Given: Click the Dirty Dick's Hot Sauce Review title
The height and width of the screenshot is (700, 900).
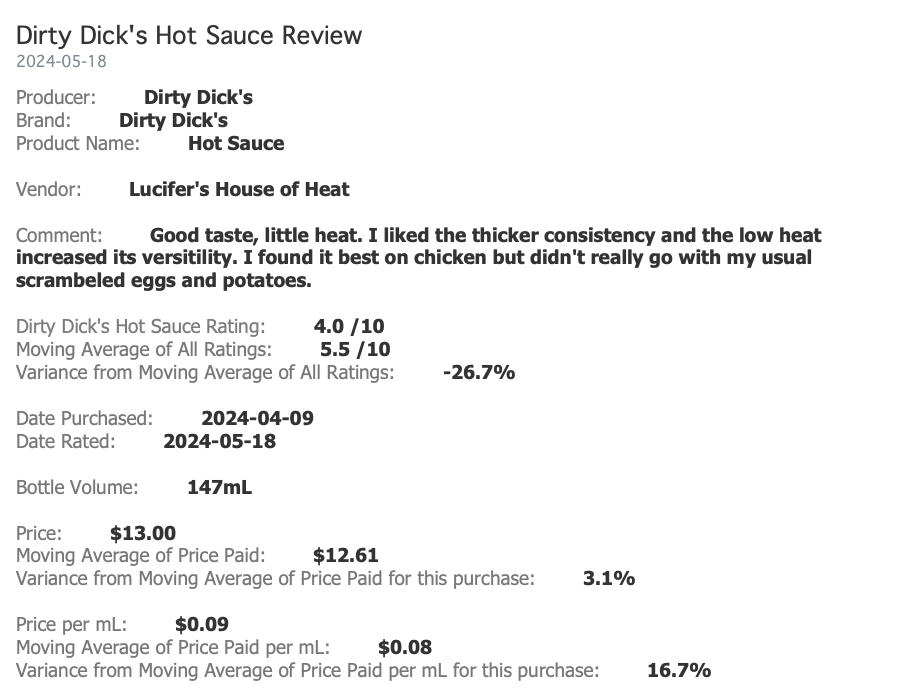Looking at the screenshot, I should tap(189, 36).
